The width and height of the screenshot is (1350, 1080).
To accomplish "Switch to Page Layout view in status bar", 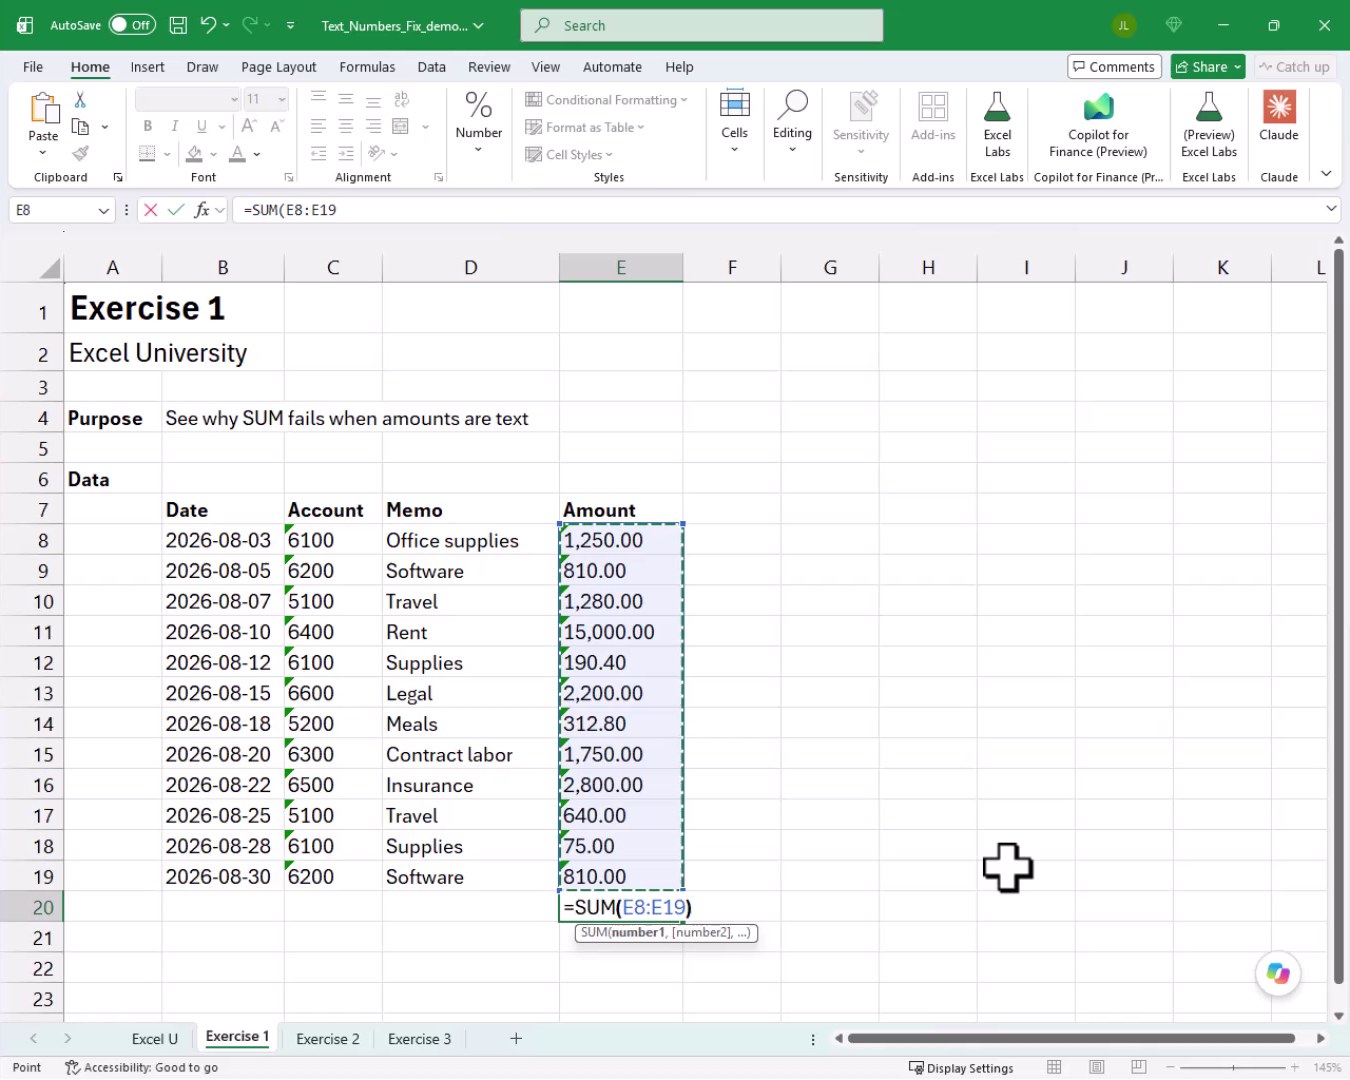I will 1096,1067.
